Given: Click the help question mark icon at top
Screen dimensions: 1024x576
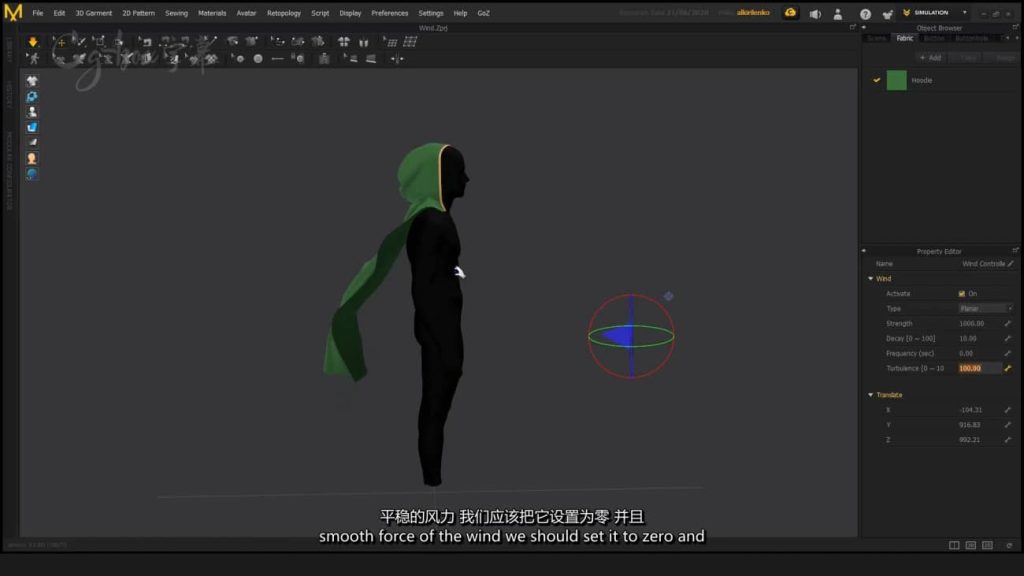Looking at the screenshot, I should (865, 13).
